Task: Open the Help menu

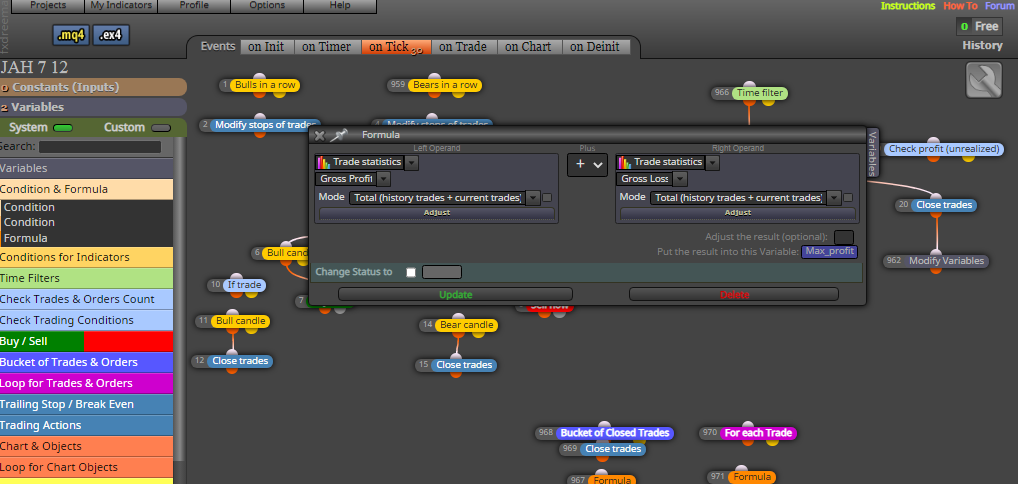Action: point(340,6)
